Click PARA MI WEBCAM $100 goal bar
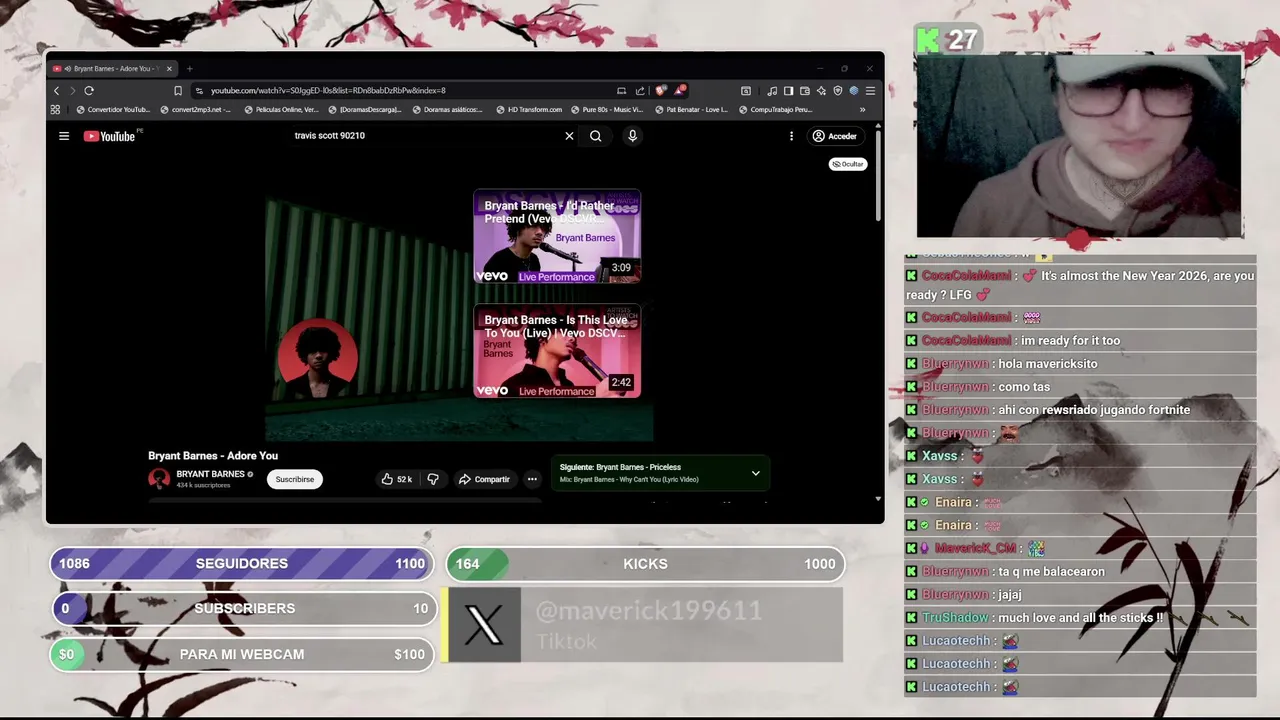 point(242,654)
